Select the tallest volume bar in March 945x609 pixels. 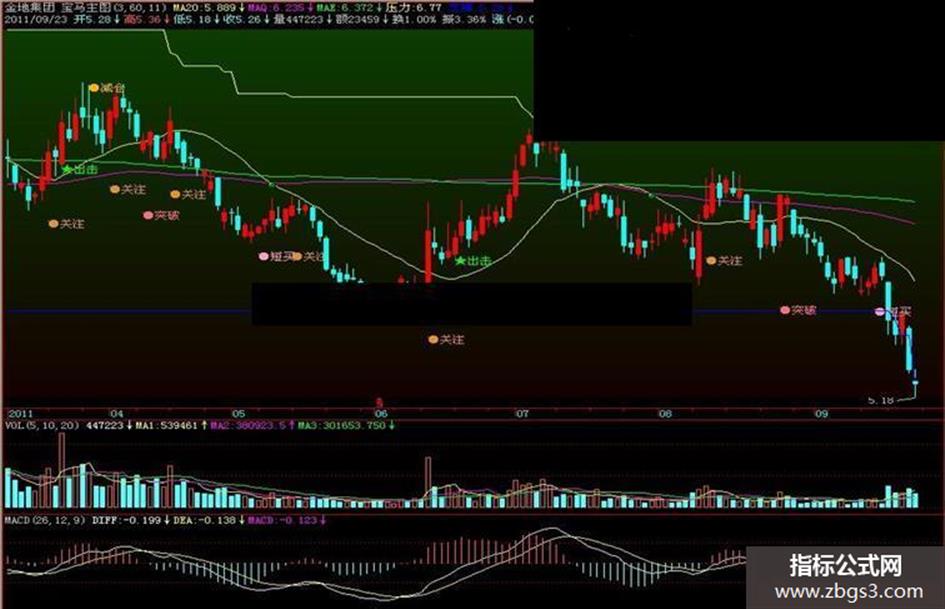[61, 470]
